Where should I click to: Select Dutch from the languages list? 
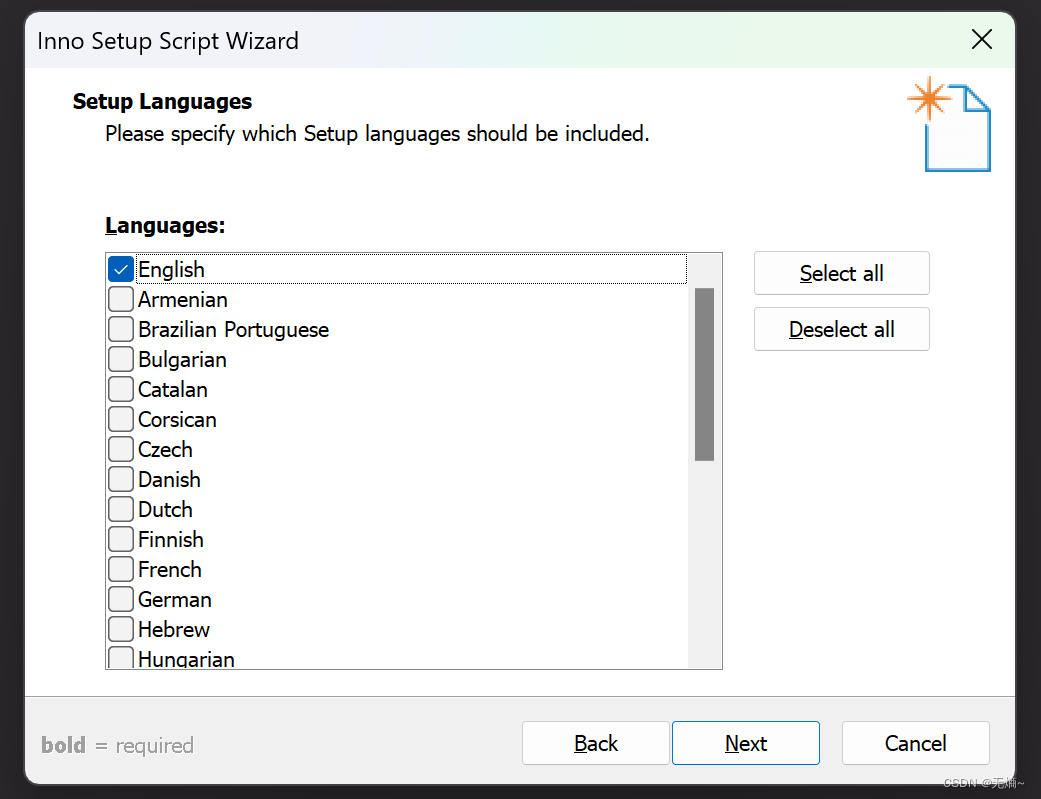[120, 509]
